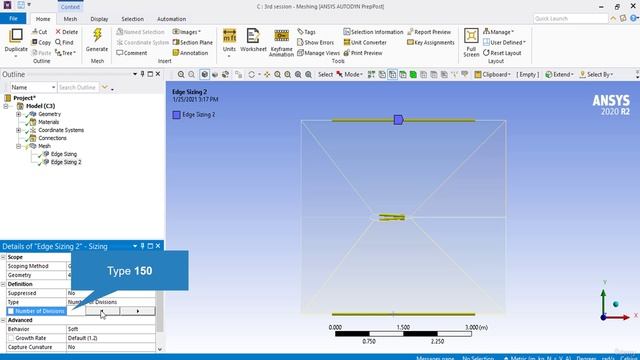
Task: Delete the selected outline object
Action: click(x=67, y=32)
